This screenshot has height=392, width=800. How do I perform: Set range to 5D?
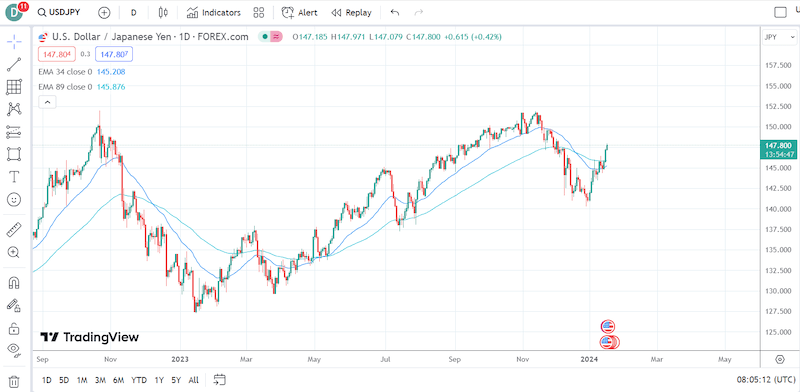point(64,380)
